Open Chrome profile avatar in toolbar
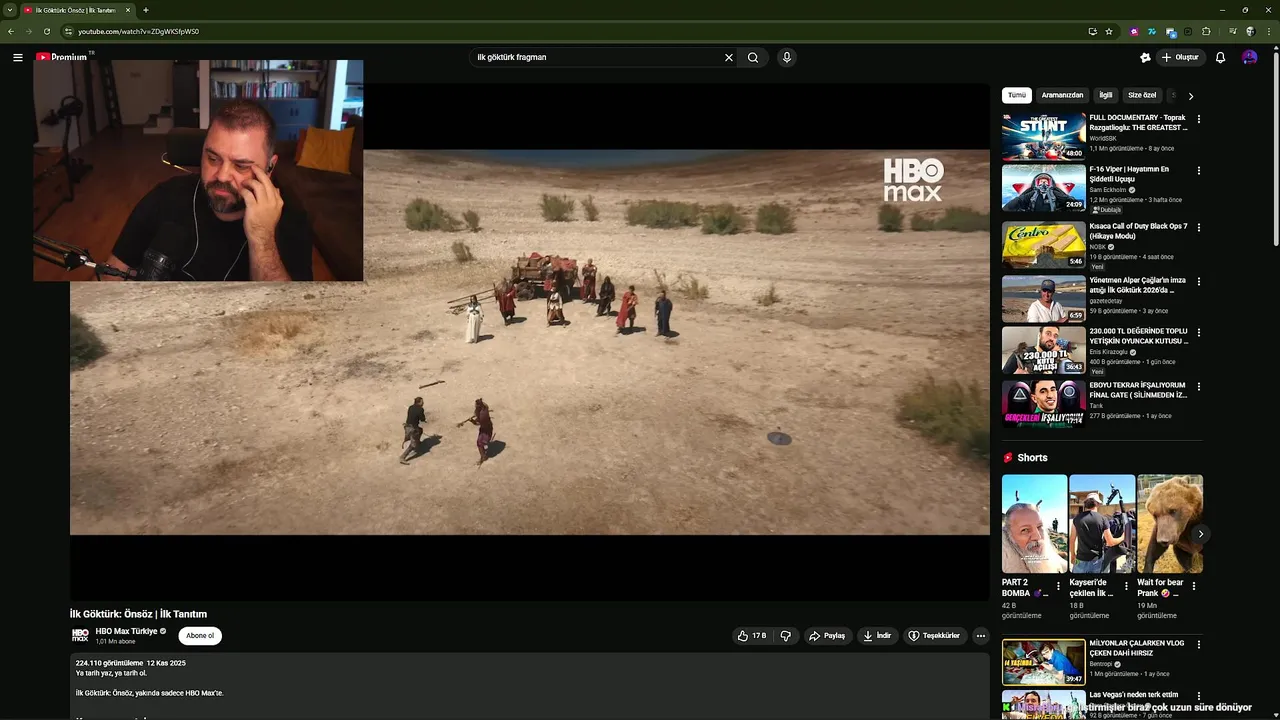Image resolution: width=1280 pixels, height=720 pixels. pyautogui.click(x=1250, y=31)
